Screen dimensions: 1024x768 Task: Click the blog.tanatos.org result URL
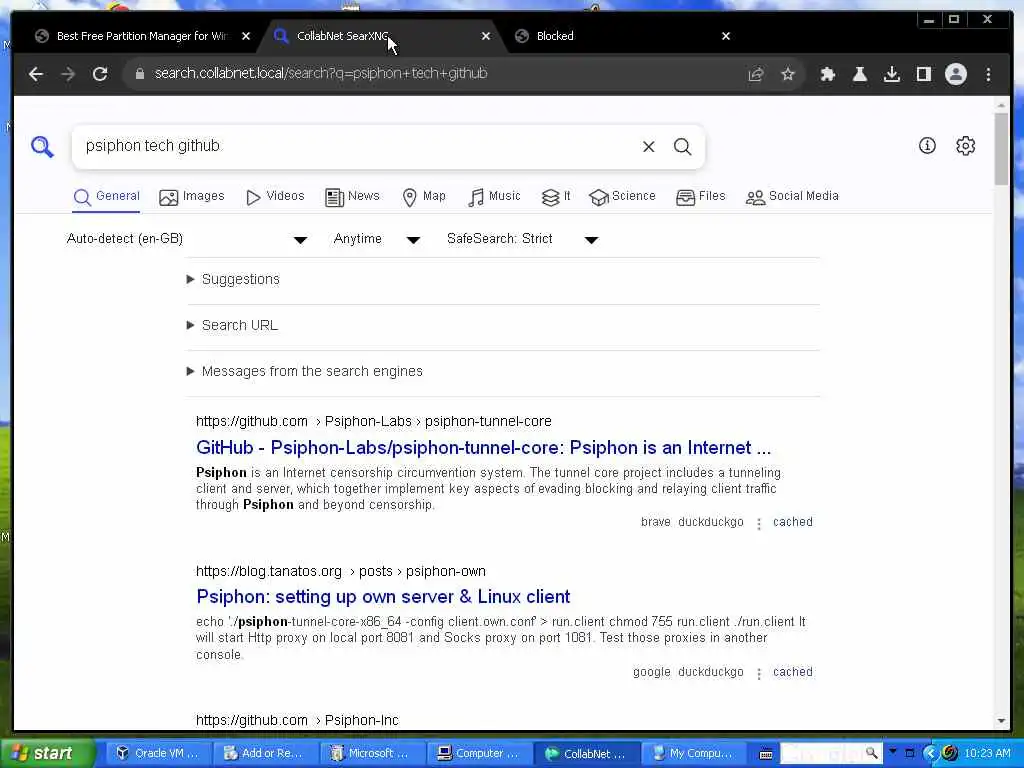point(341,571)
